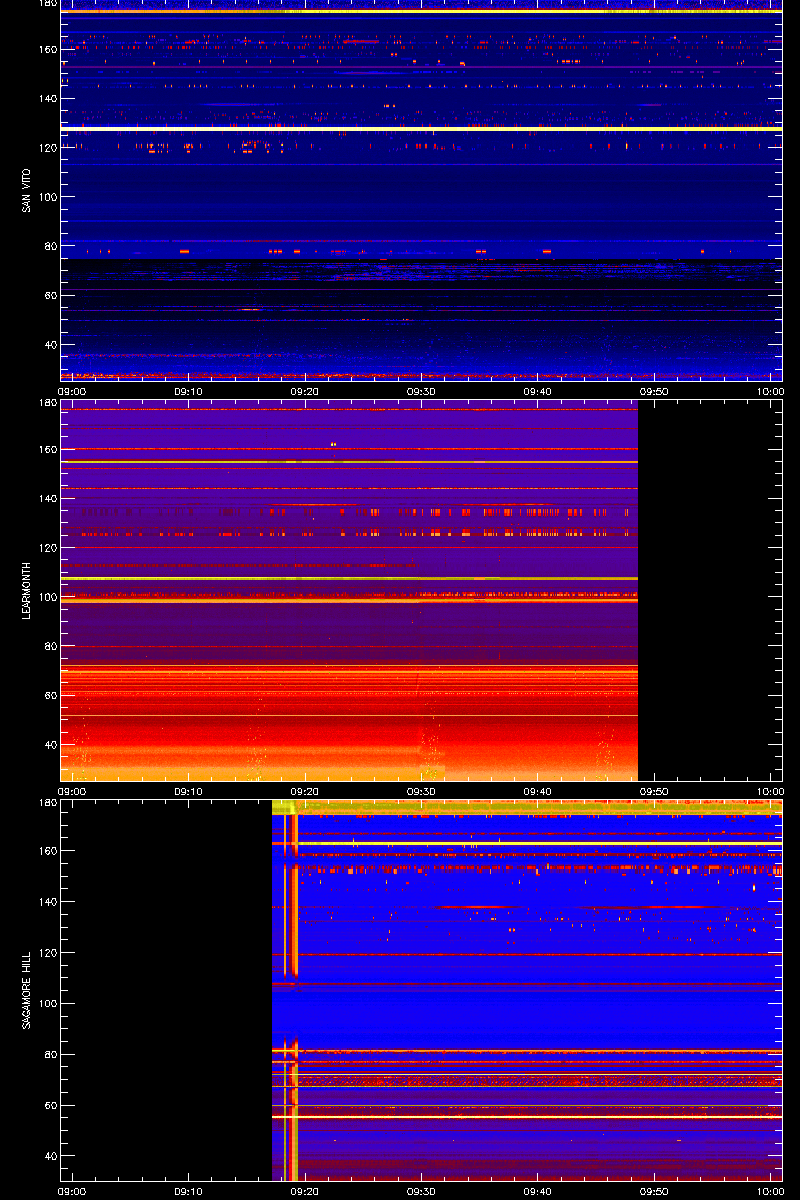The height and width of the screenshot is (1200, 800).
Task: Pick 09:50 time label under Sagamore Hill
Action: point(654,1191)
